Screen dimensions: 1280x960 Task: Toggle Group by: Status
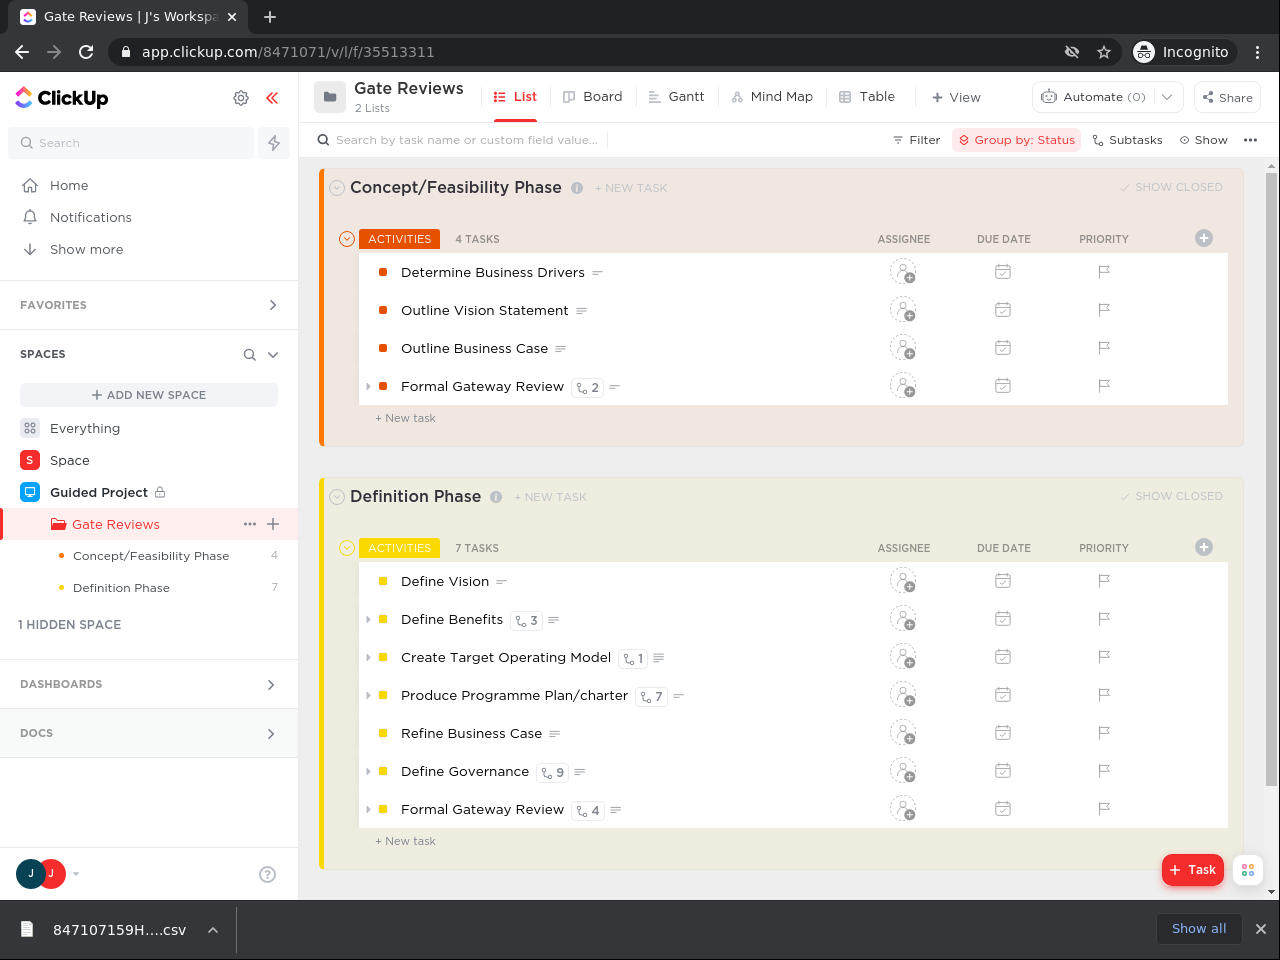[x=1016, y=140]
